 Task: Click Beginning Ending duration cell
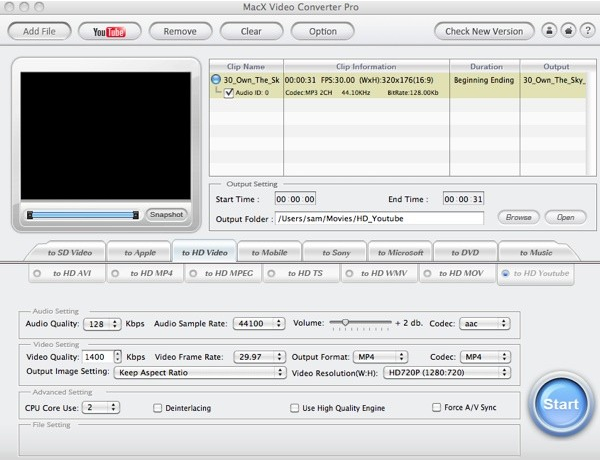[x=484, y=80]
